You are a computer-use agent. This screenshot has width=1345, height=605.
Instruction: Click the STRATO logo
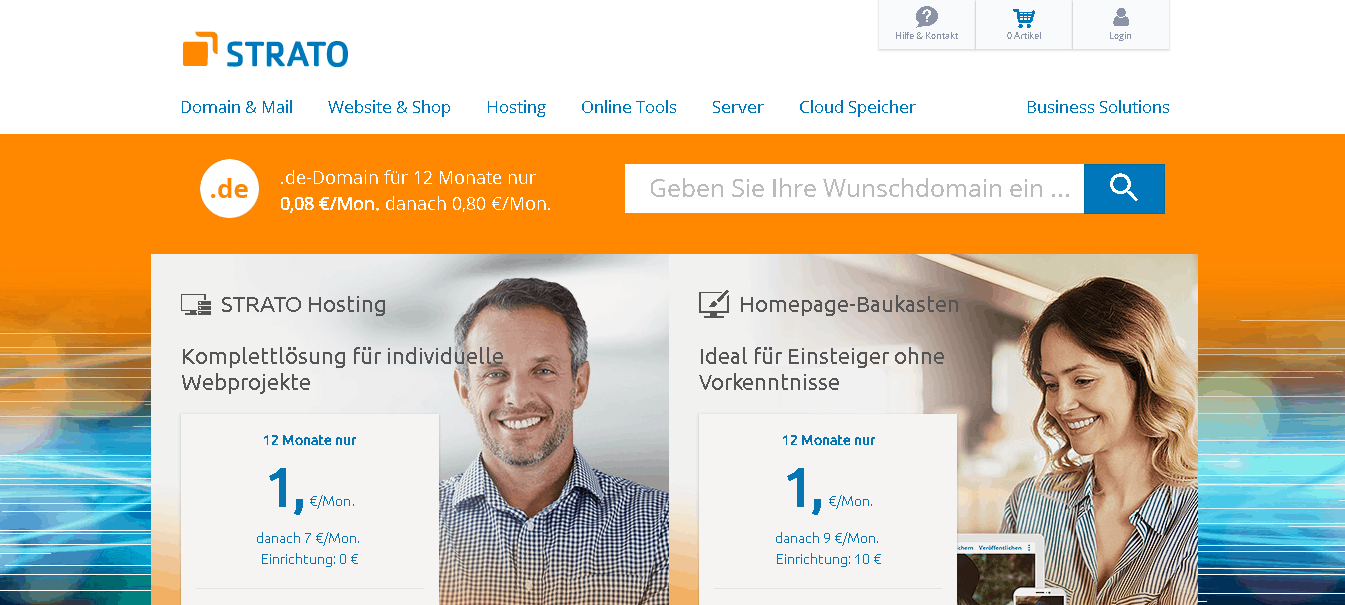point(265,50)
